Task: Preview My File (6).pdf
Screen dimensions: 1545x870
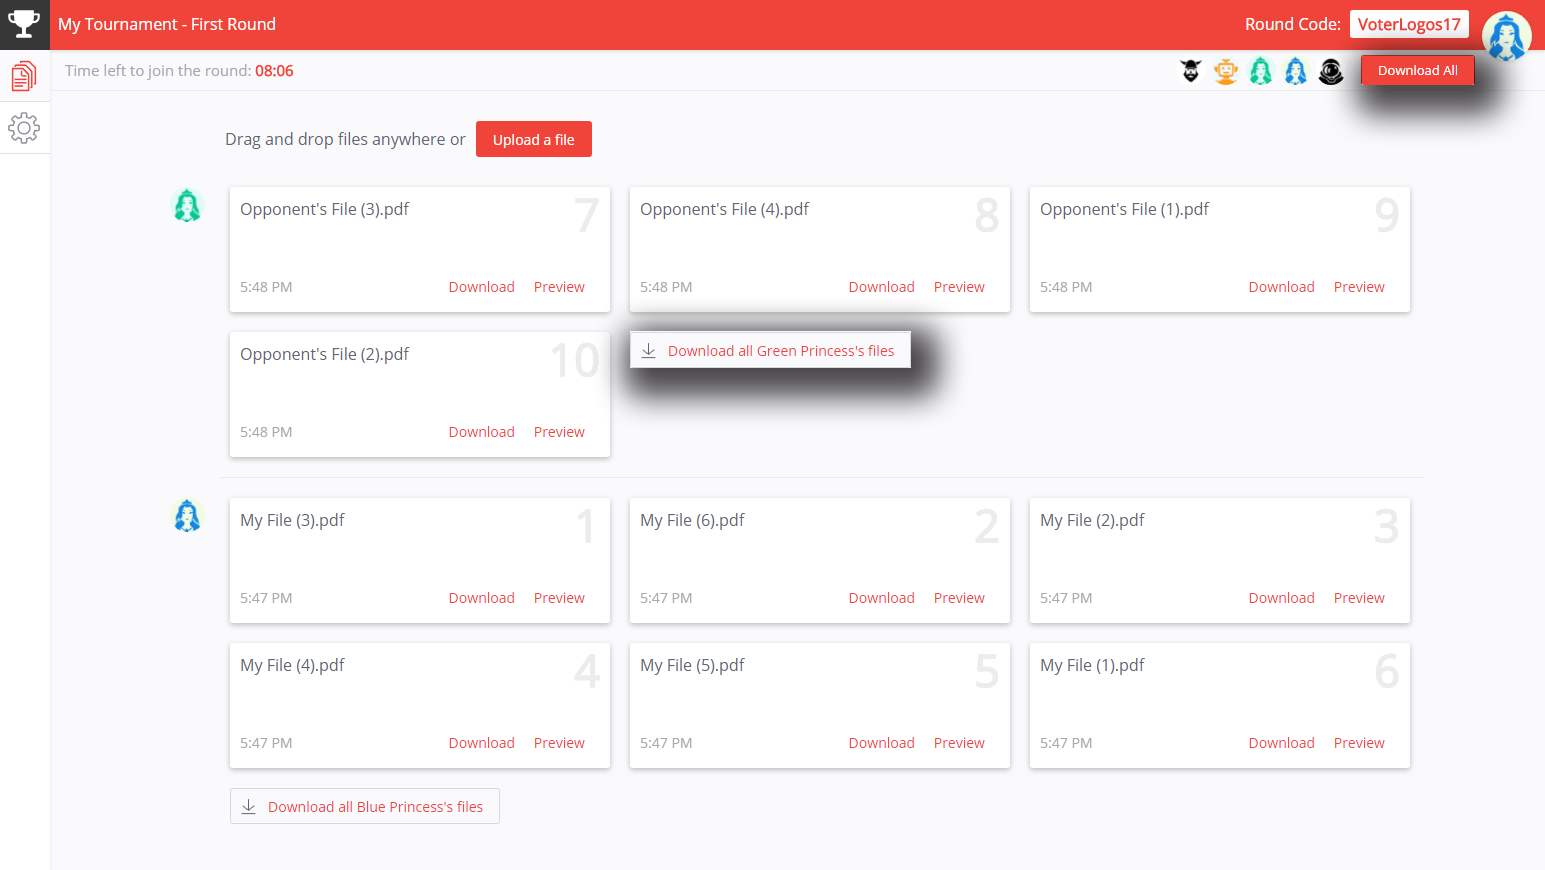Action: click(959, 598)
